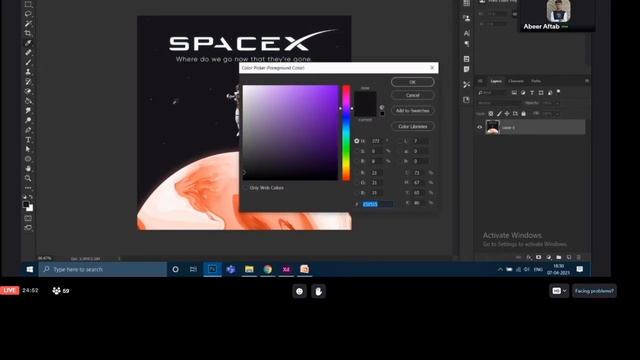
Task: Toggle lock all padlock icon
Action: 523,113
